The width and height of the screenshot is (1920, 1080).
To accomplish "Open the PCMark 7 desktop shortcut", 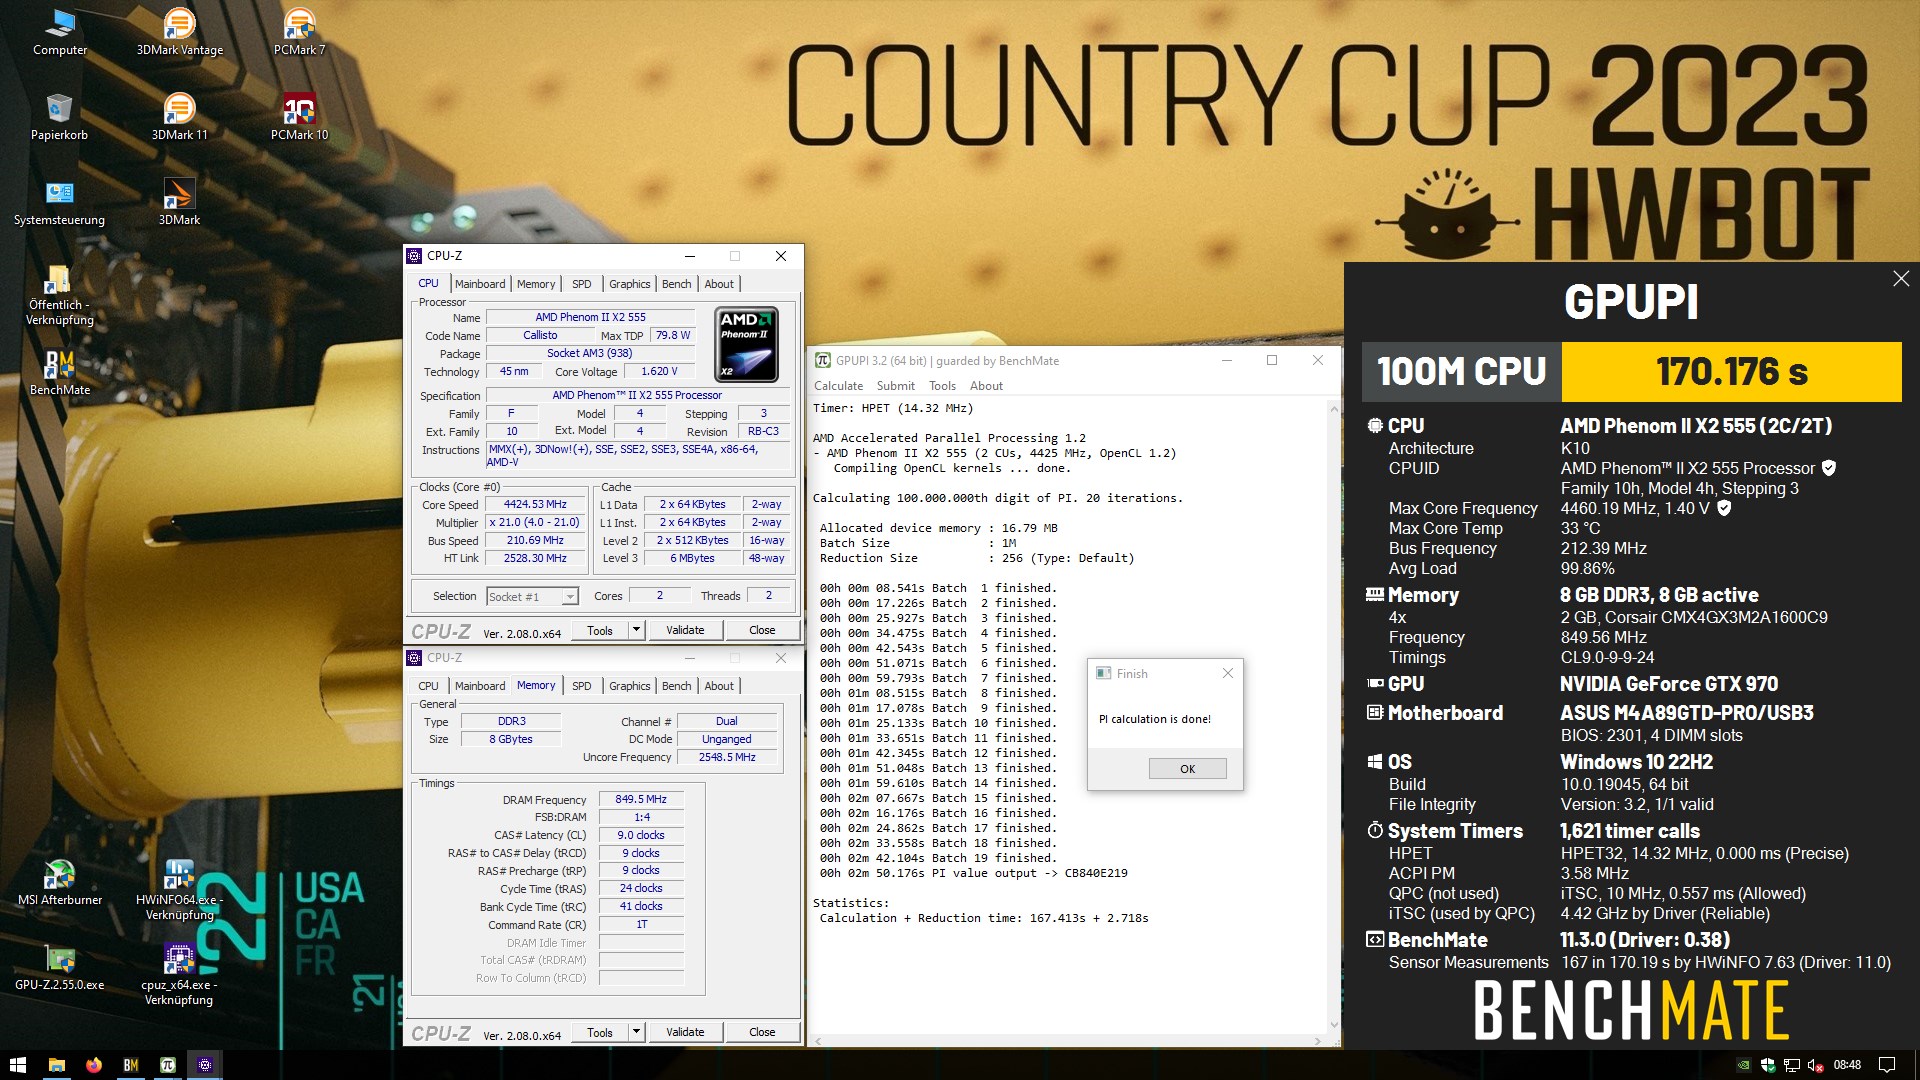I will click(299, 32).
